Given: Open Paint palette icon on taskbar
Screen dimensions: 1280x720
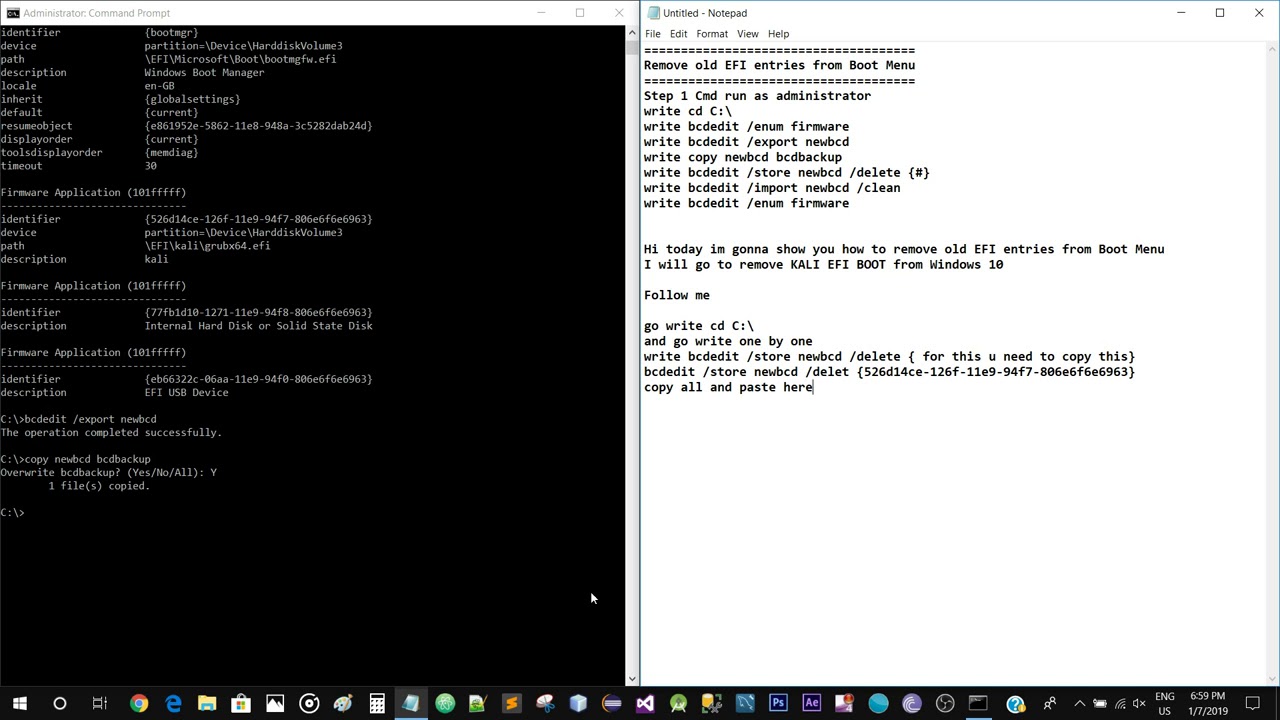Looking at the screenshot, I should (343, 704).
